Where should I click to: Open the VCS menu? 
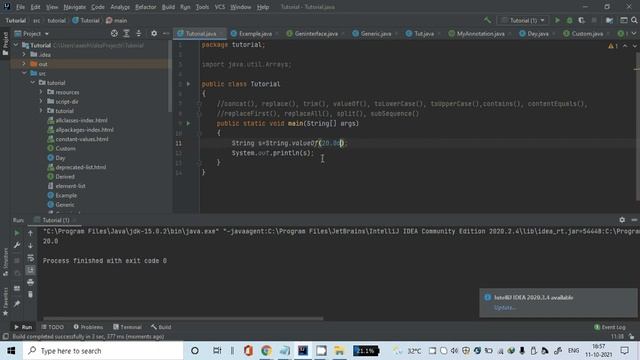(x=220, y=7)
